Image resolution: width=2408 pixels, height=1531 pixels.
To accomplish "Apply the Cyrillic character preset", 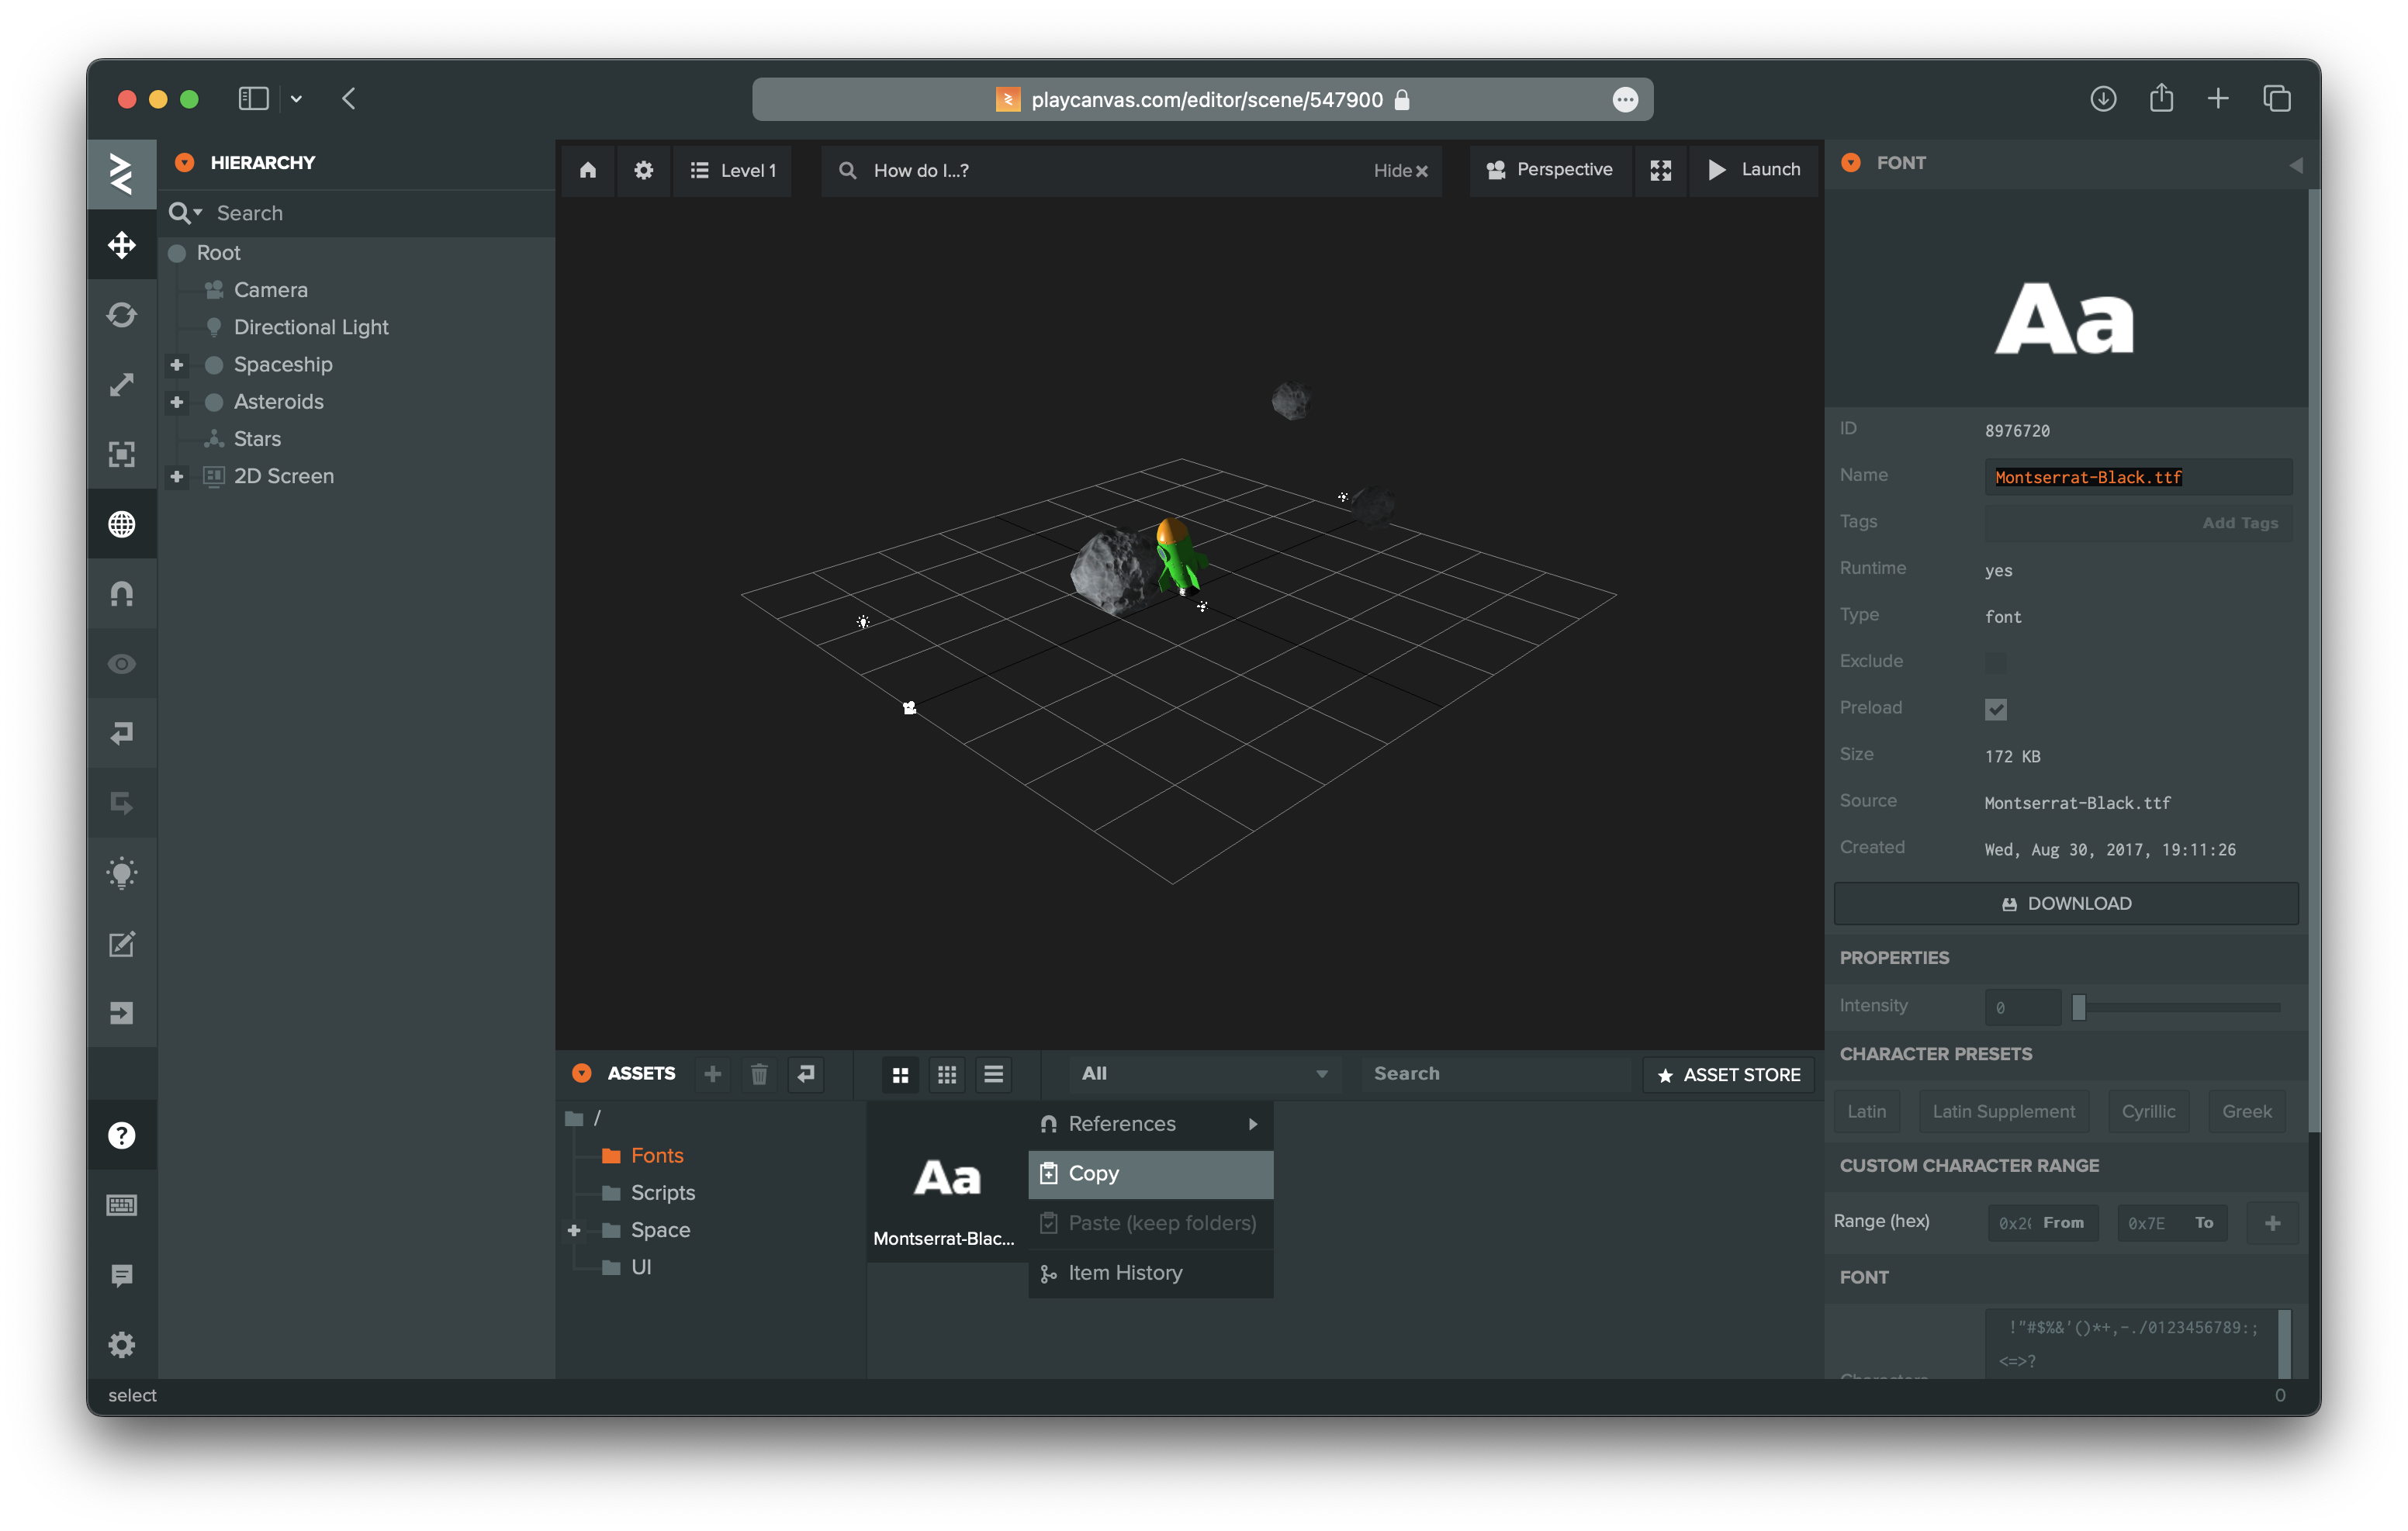I will click(2147, 1111).
